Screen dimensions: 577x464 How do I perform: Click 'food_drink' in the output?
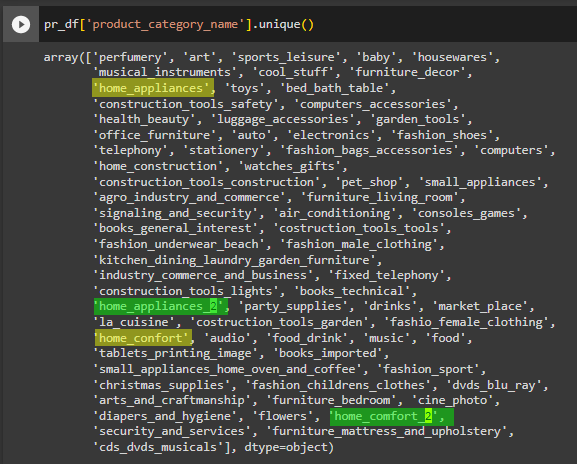click(307, 339)
